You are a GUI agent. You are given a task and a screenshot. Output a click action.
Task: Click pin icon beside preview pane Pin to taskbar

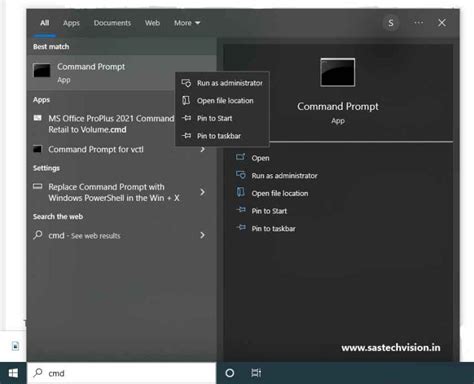pos(241,228)
